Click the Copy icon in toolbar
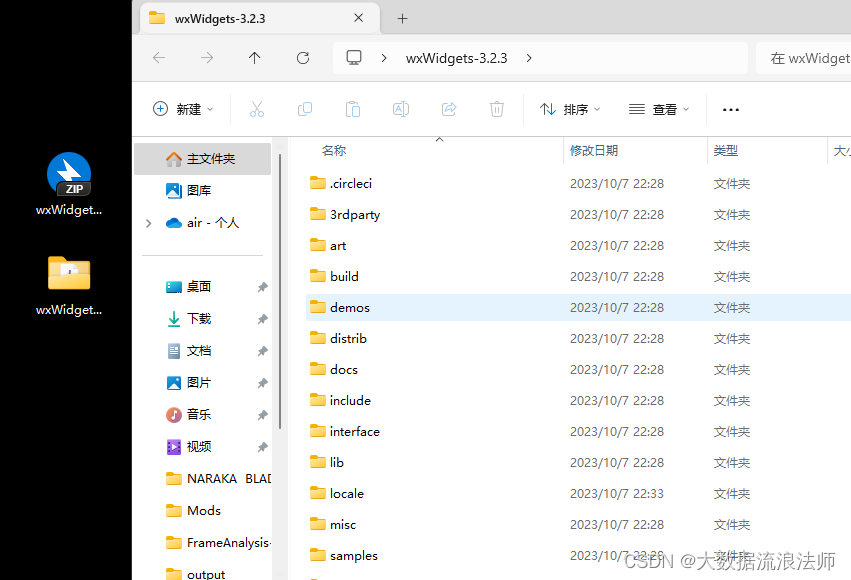The width and height of the screenshot is (851, 580). pos(305,109)
